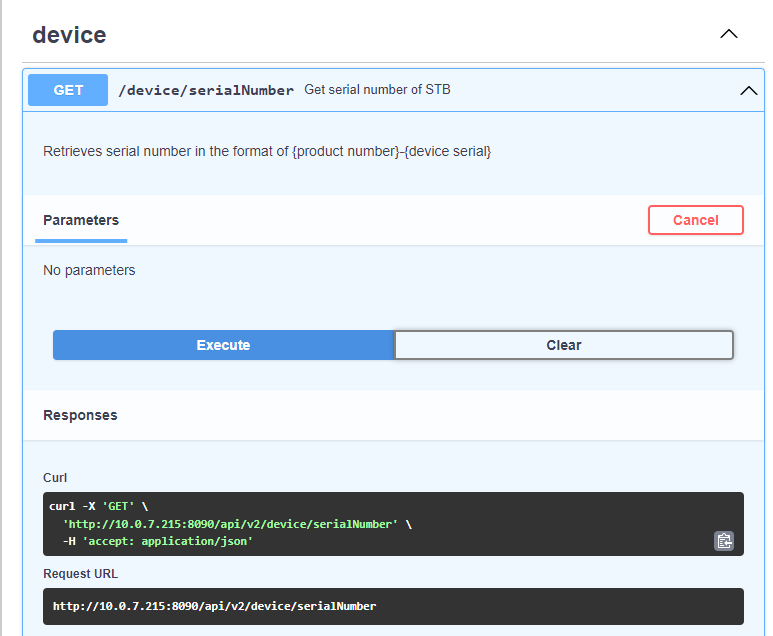Click the Curl label

55,478
